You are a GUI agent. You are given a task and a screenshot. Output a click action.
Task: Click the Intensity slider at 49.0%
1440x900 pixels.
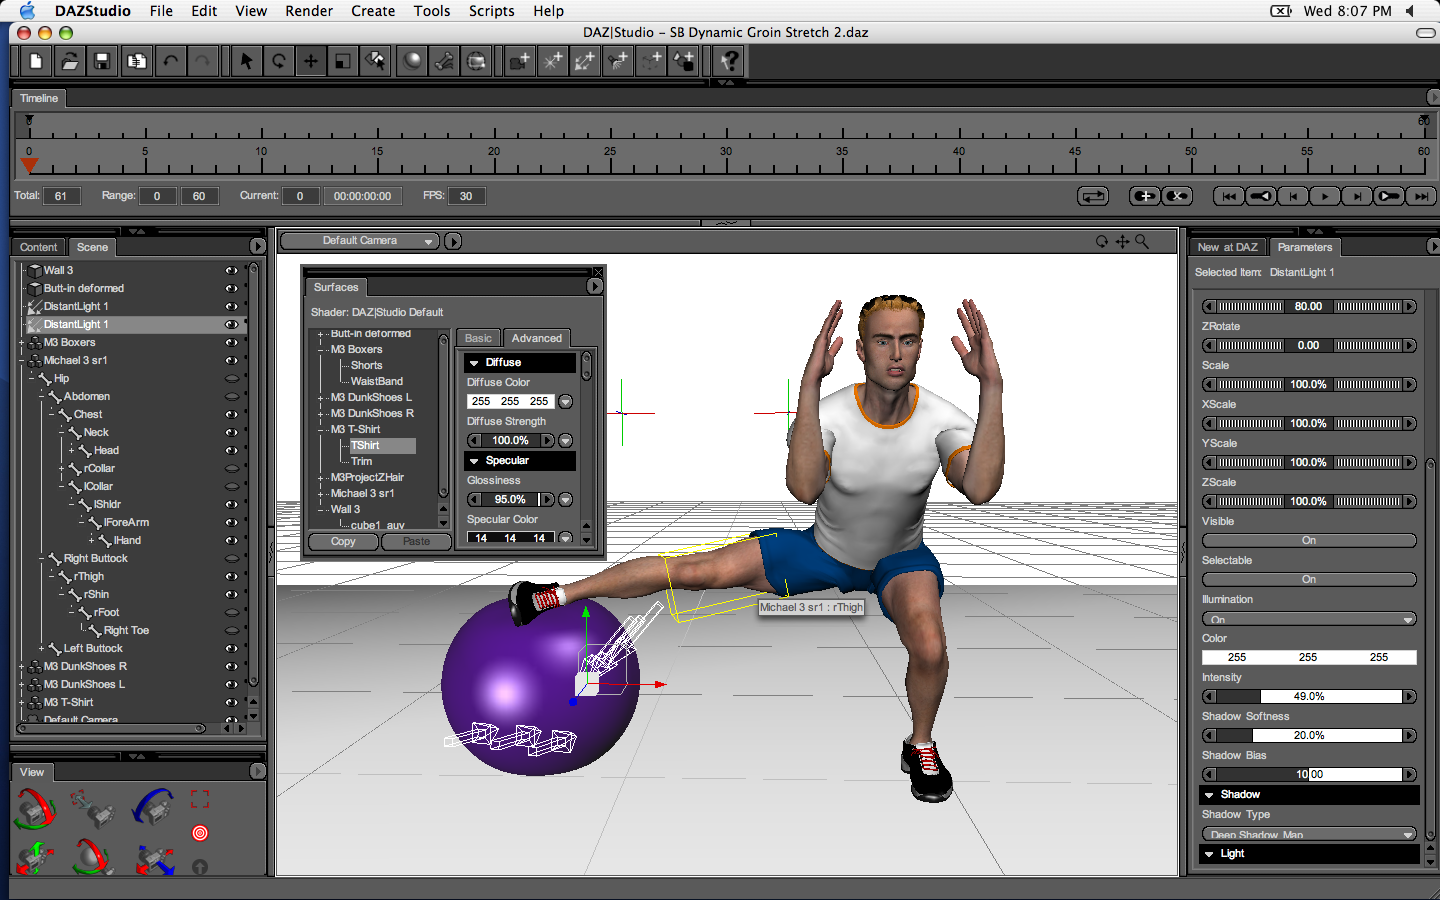(1308, 697)
